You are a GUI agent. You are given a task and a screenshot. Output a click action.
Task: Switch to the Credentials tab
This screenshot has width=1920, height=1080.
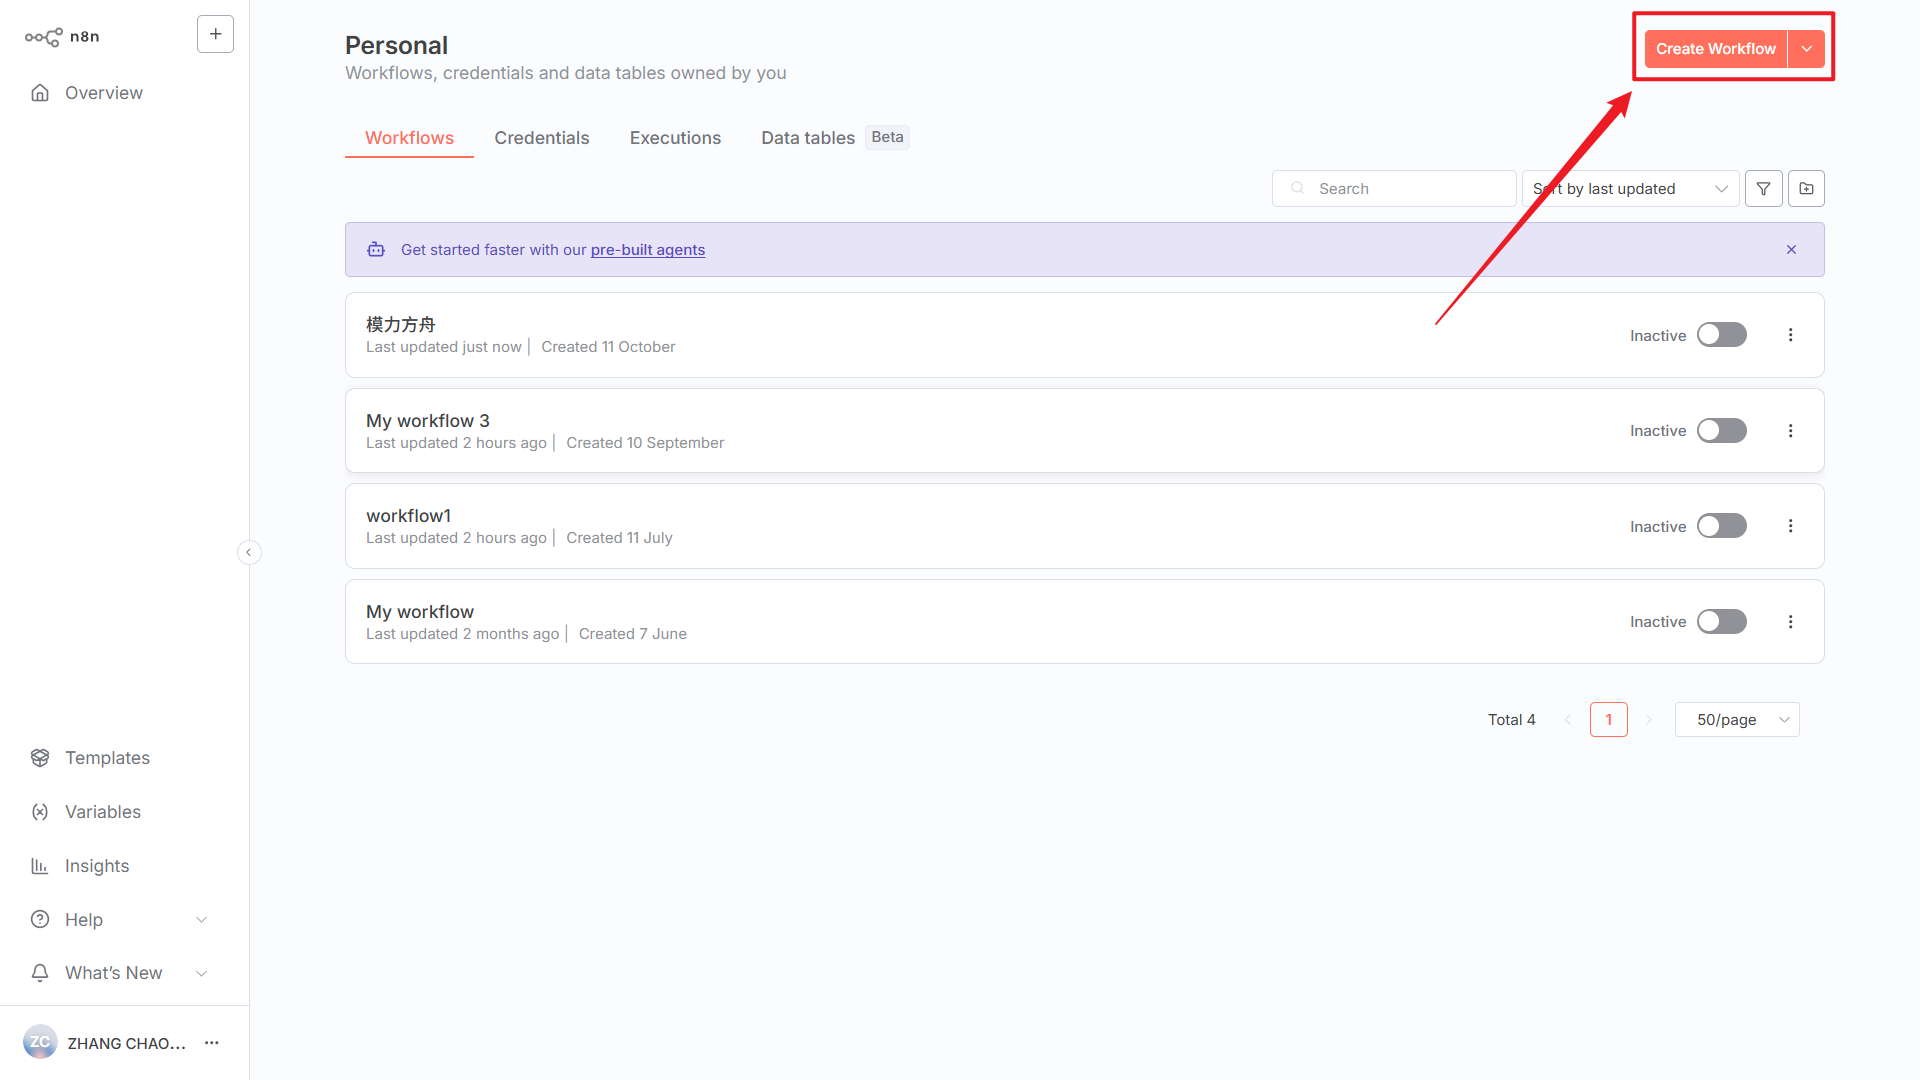541,137
